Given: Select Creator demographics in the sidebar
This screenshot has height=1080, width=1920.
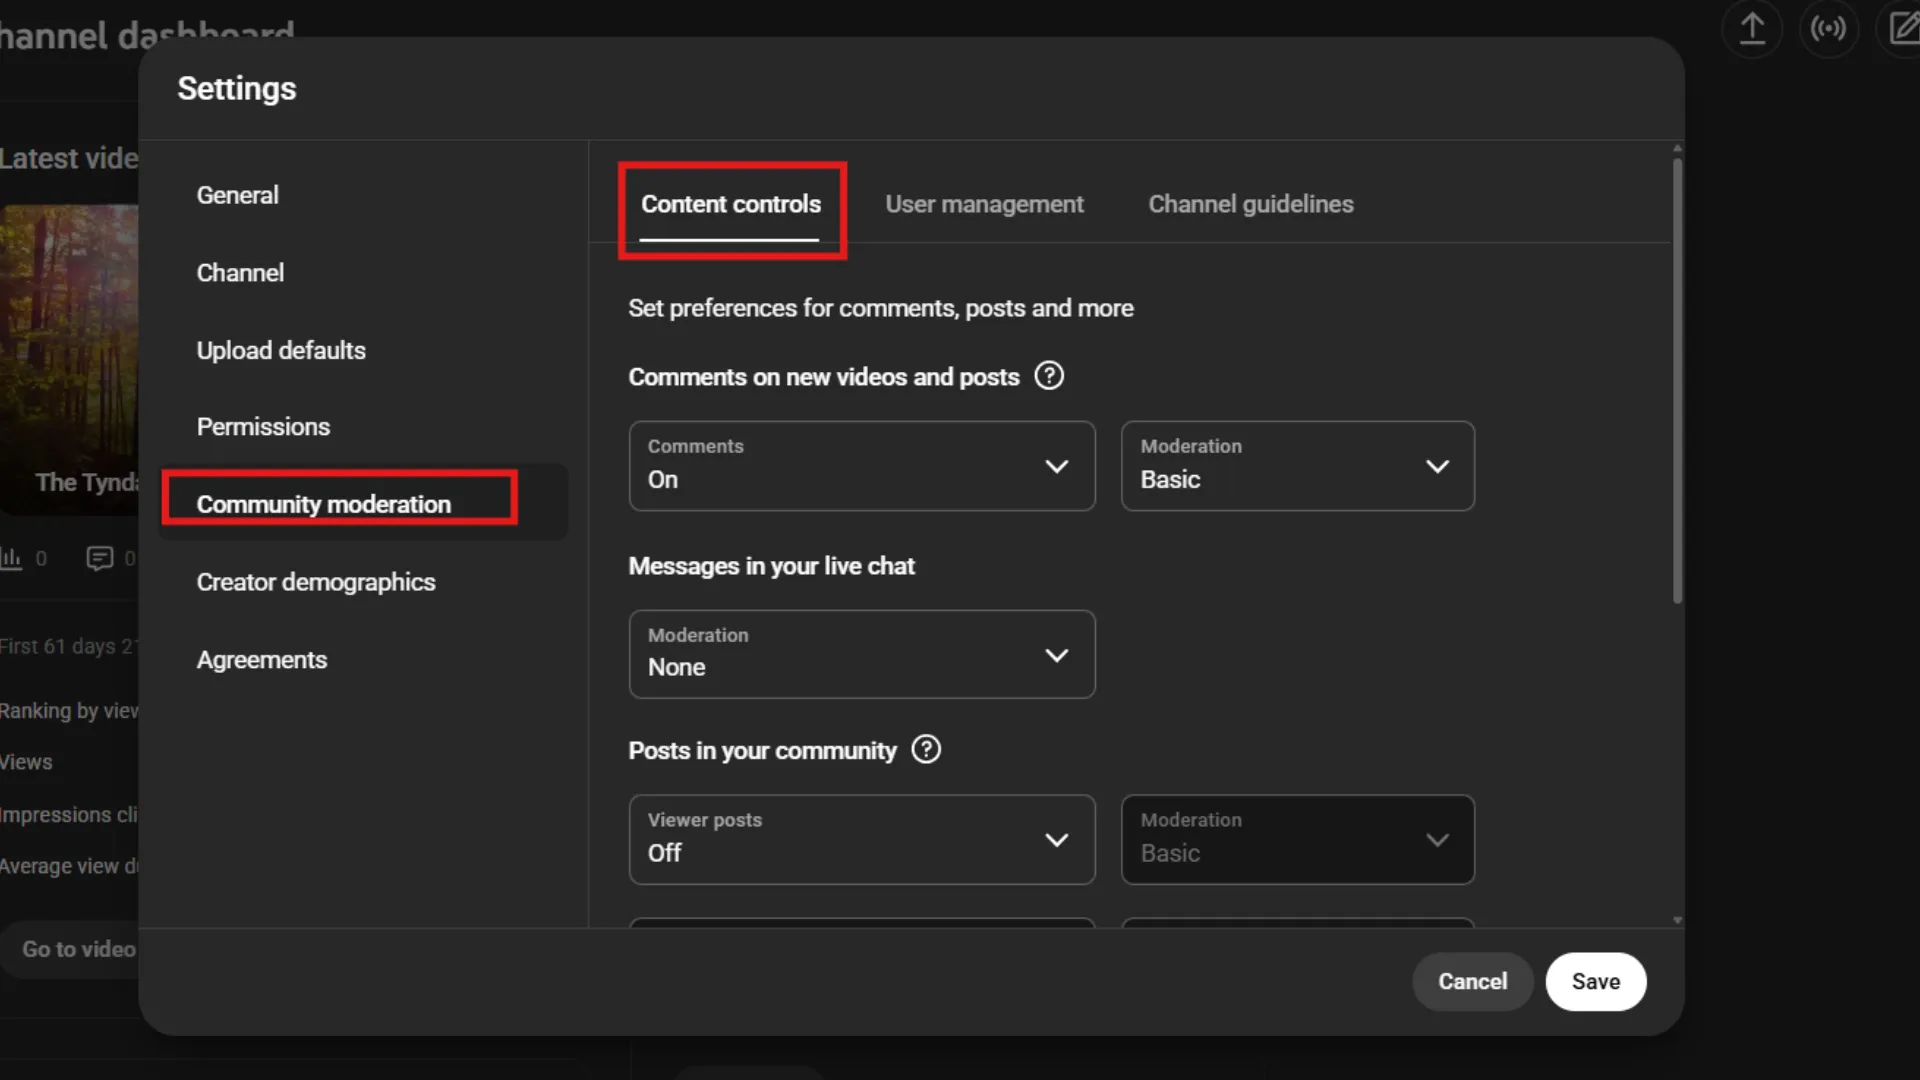Looking at the screenshot, I should 316,582.
